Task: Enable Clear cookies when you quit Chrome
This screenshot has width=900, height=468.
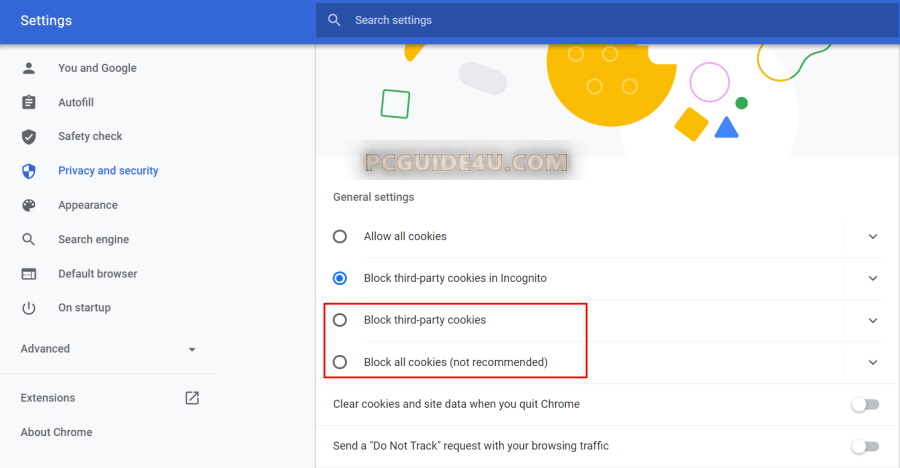Action: tap(864, 404)
